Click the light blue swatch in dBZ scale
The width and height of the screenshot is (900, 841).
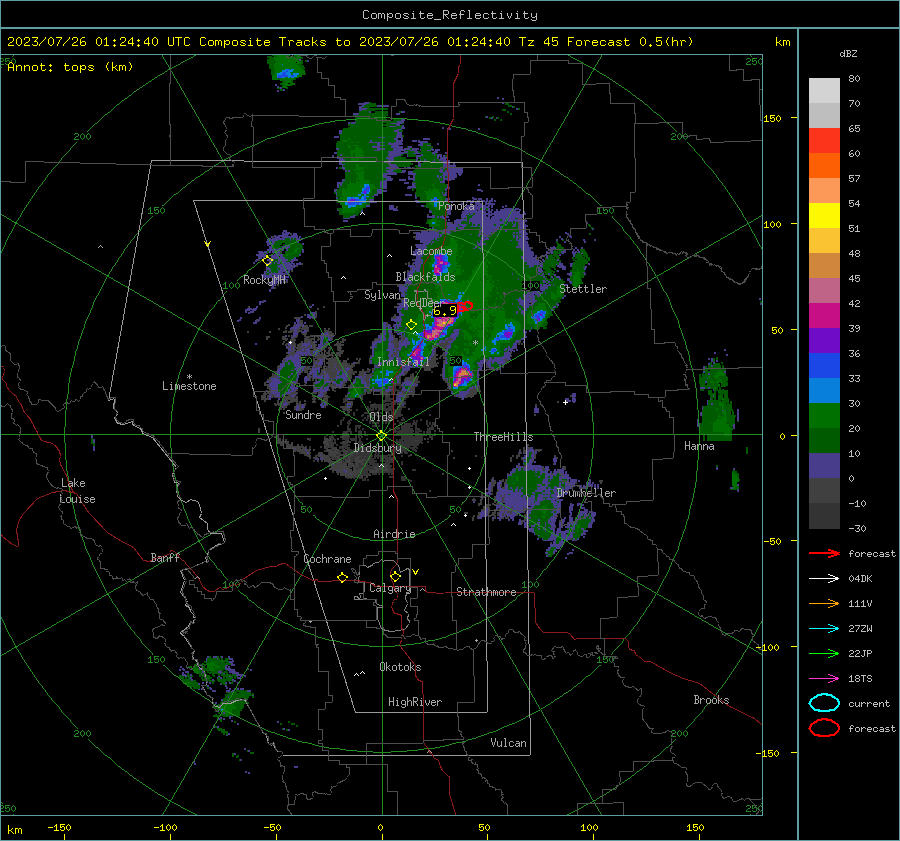(824, 390)
